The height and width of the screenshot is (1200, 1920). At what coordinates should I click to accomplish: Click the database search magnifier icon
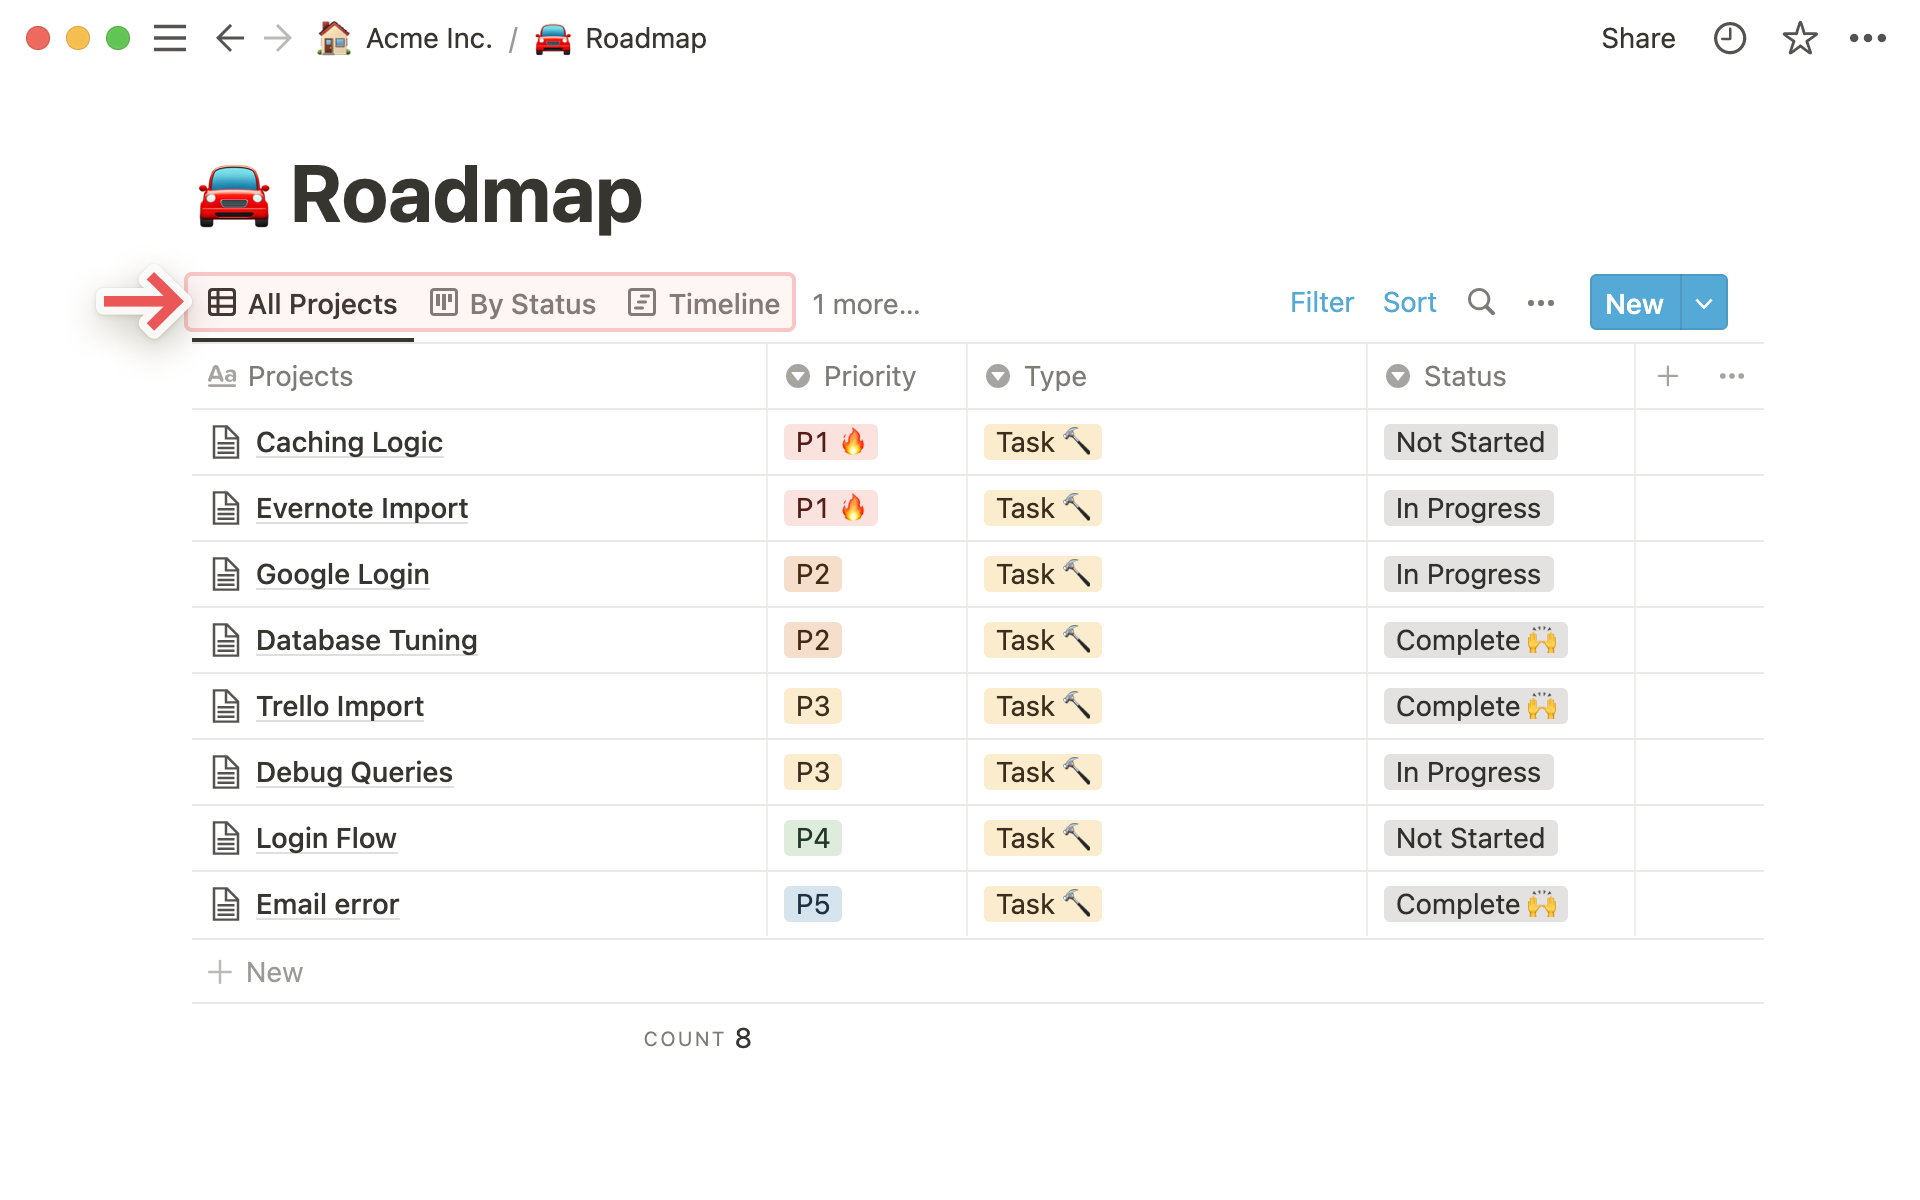coord(1481,302)
